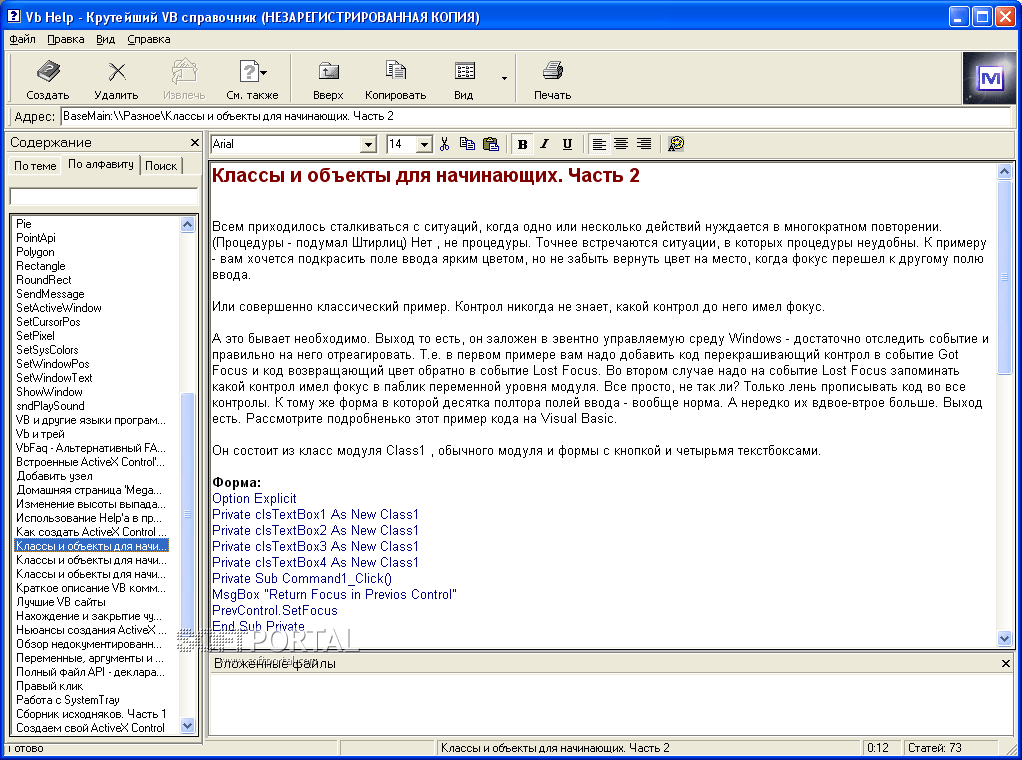Paste from clipboard in the editor toolbar
1022x760 pixels.
(x=491, y=144)
